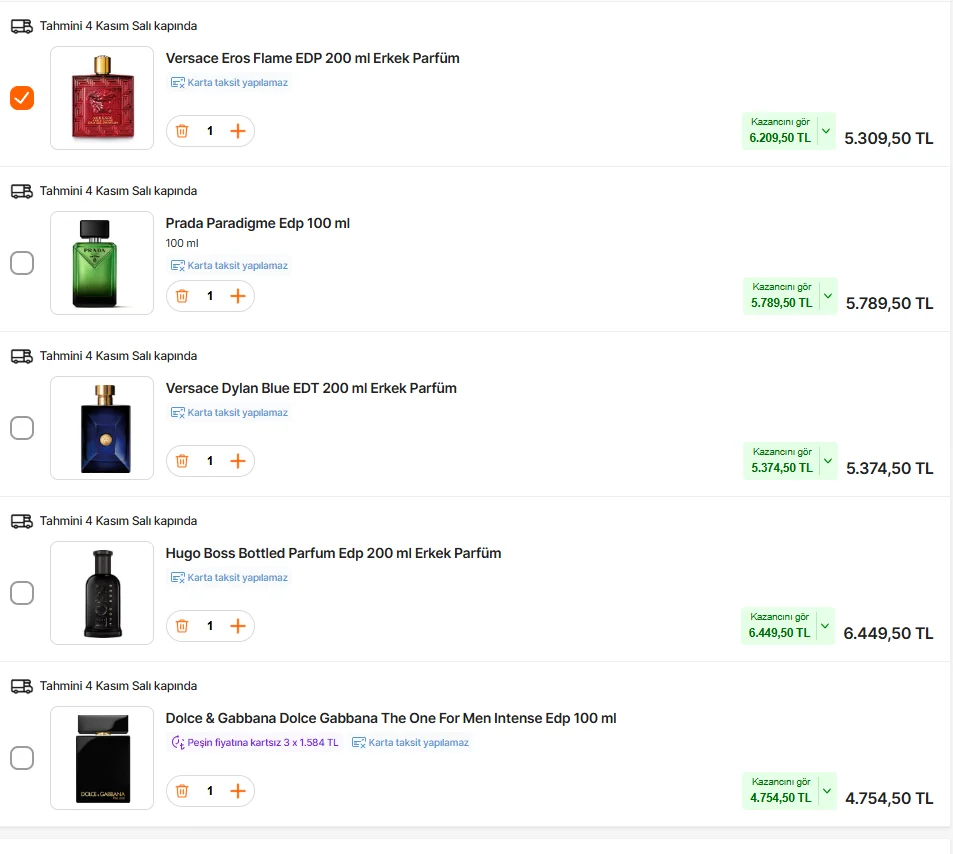
Task: Open Kazancını gör dropdown for Prada Paradigme
Action: [x=826, y=296]
